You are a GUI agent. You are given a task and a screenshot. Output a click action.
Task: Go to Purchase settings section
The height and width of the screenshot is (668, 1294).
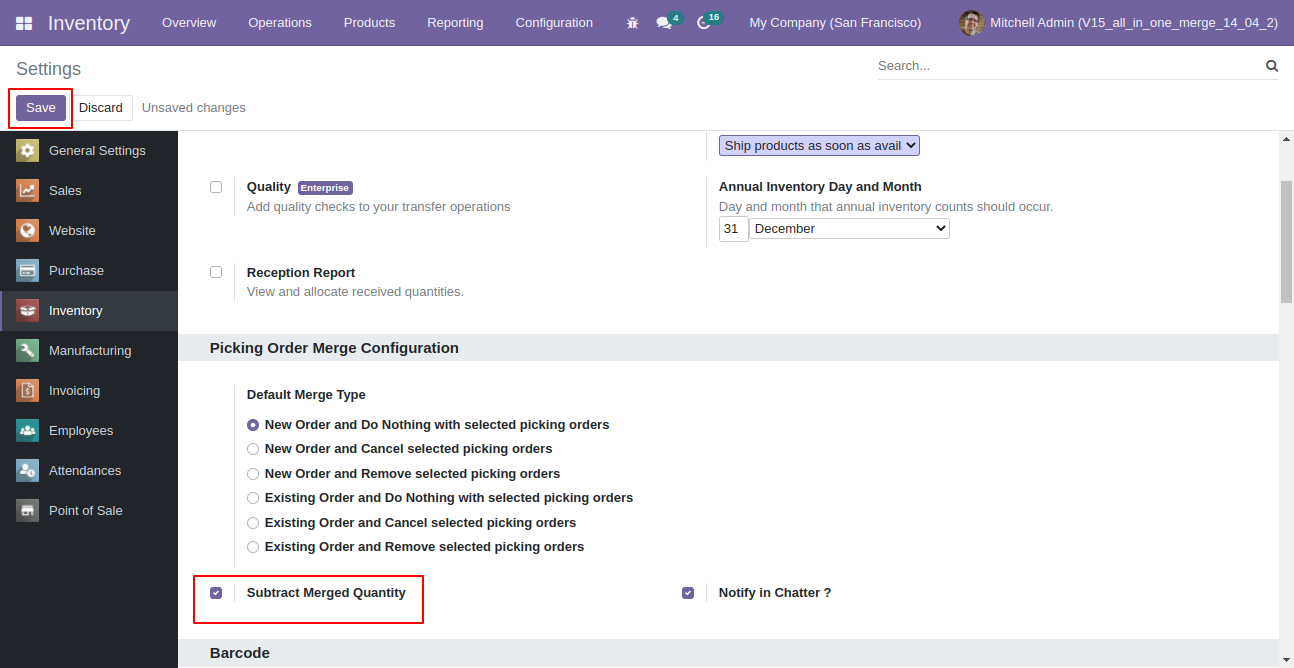(89, 271)
